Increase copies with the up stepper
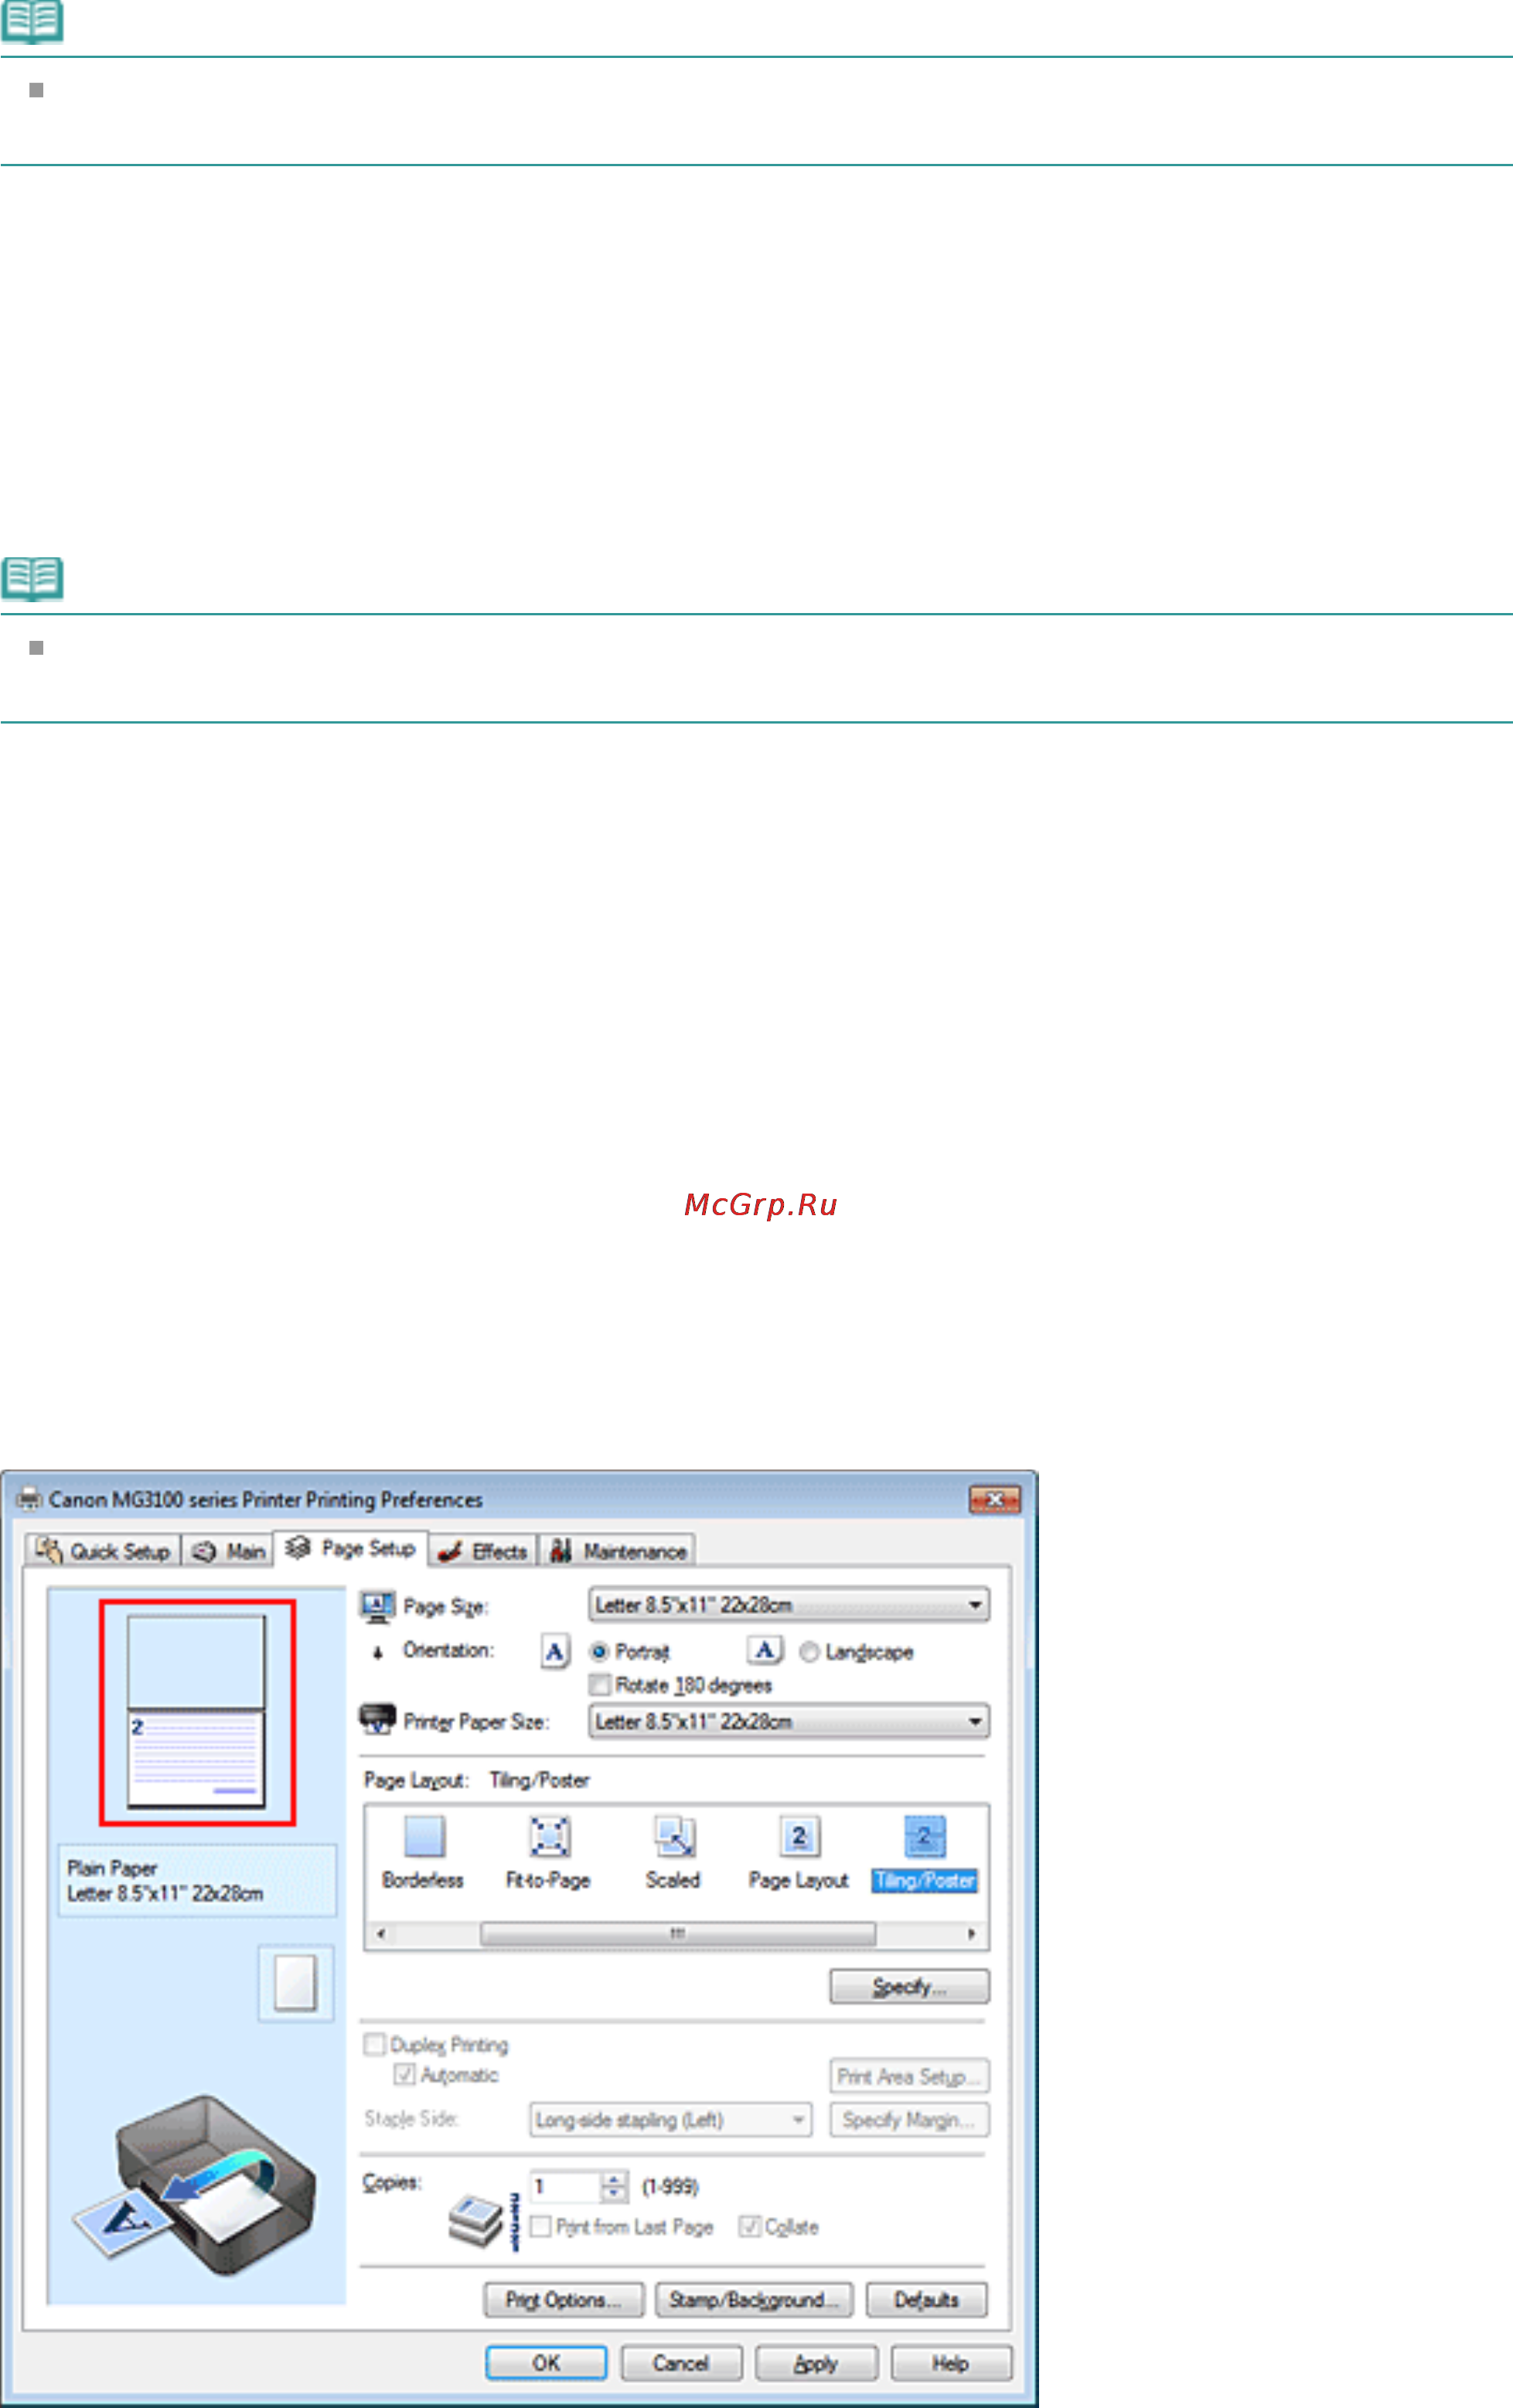Screen dimensions: 1513x2408 point(614,2179)
